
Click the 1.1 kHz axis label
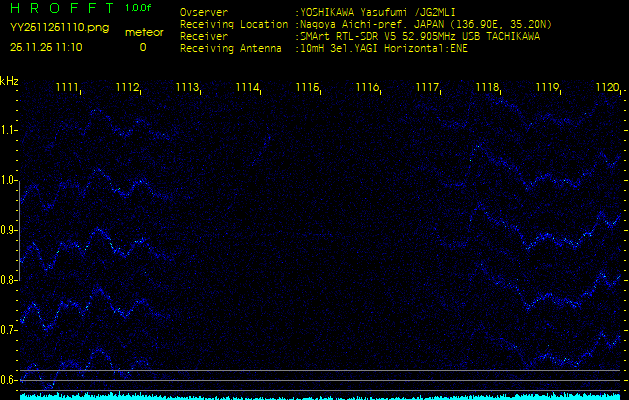[x=9, y=130]
